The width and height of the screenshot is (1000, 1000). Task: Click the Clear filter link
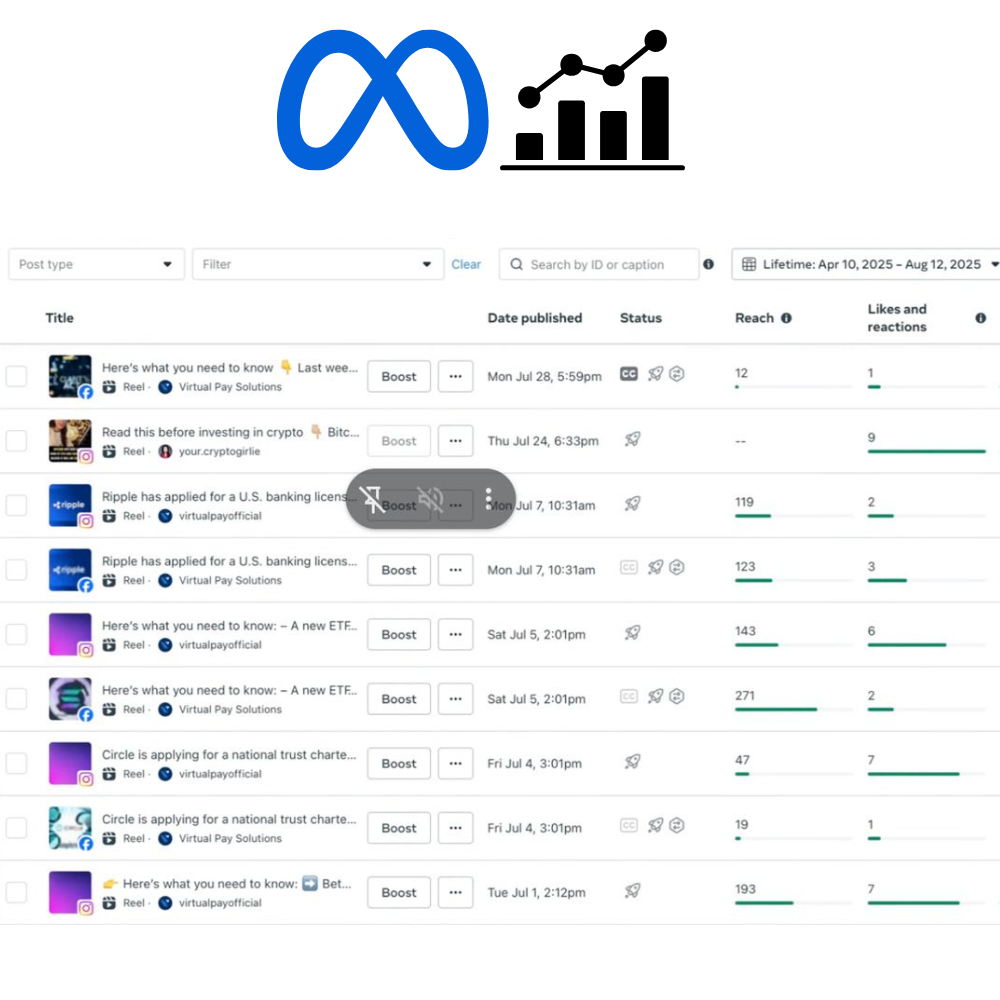coord(466,264)
